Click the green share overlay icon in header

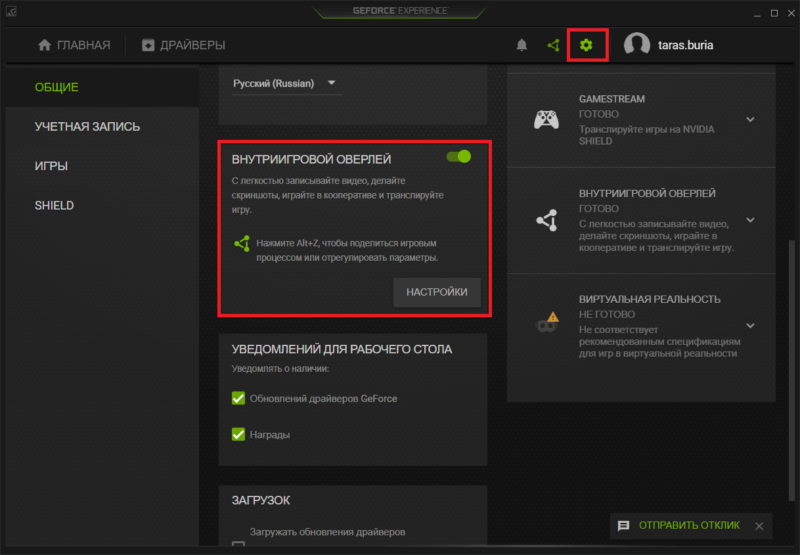(554, 45)
